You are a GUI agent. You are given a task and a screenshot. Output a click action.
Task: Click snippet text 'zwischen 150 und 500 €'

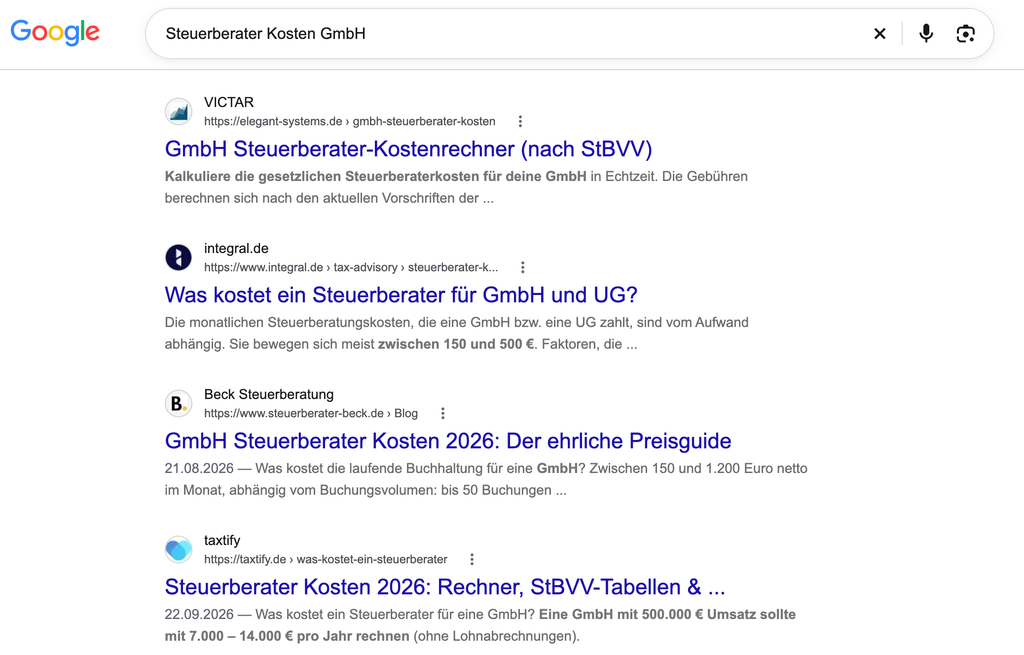pyautogui.click(x=456, y=344)
